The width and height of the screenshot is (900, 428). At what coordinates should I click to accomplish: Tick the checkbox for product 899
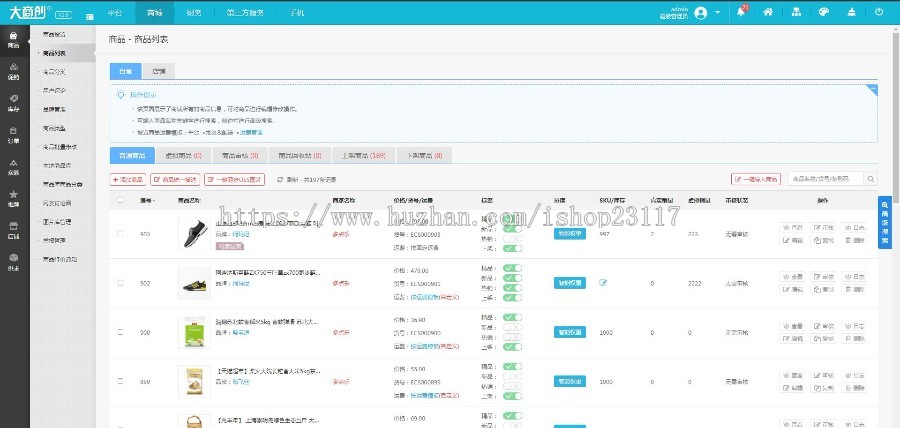point(120,382)
